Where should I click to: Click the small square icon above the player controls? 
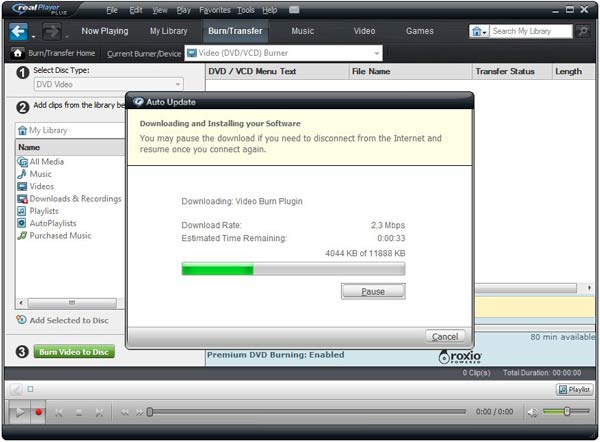[30, 389]
